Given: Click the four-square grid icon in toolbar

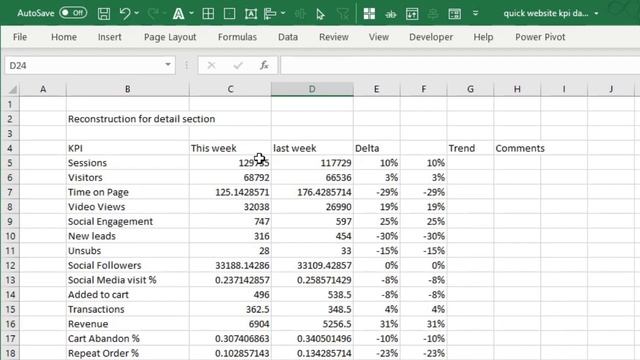Looking at the screenshot, I should point(369,13).
